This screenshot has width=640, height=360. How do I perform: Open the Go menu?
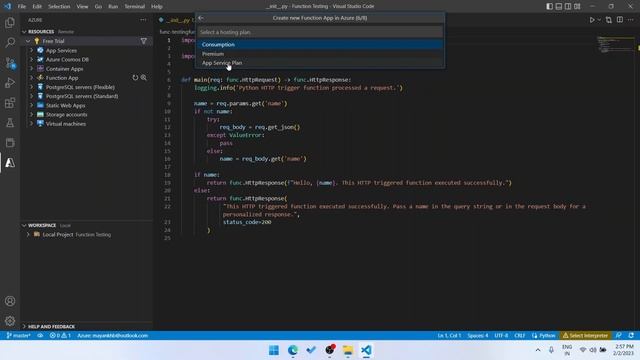(98, 7)
